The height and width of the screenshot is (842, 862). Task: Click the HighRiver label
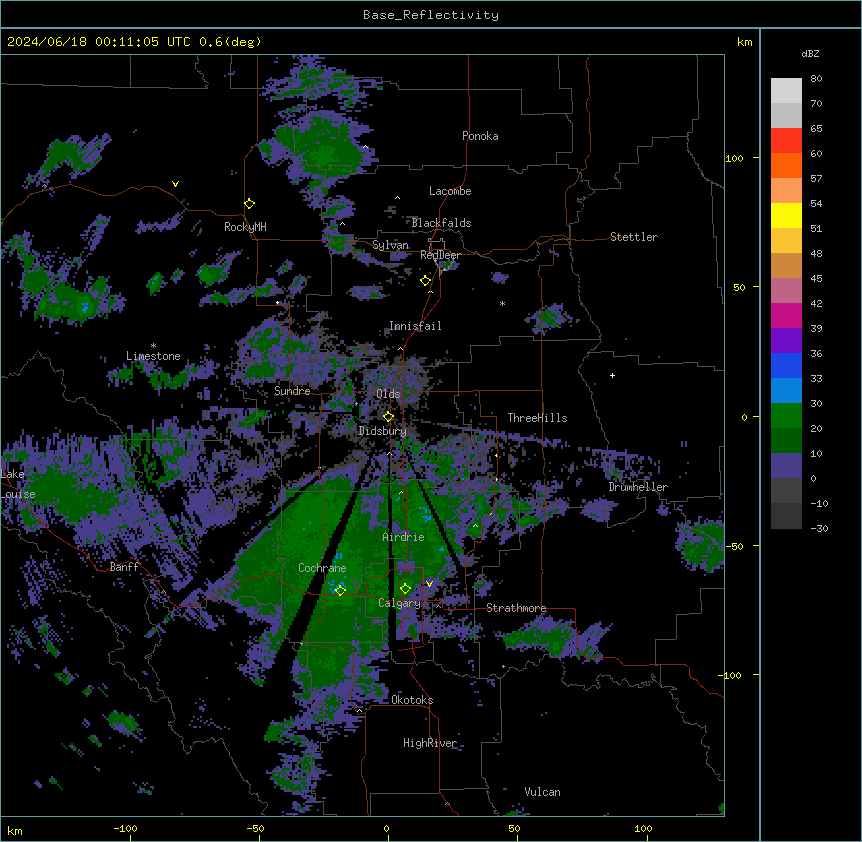pyautogui.click(x=430, y=743)
